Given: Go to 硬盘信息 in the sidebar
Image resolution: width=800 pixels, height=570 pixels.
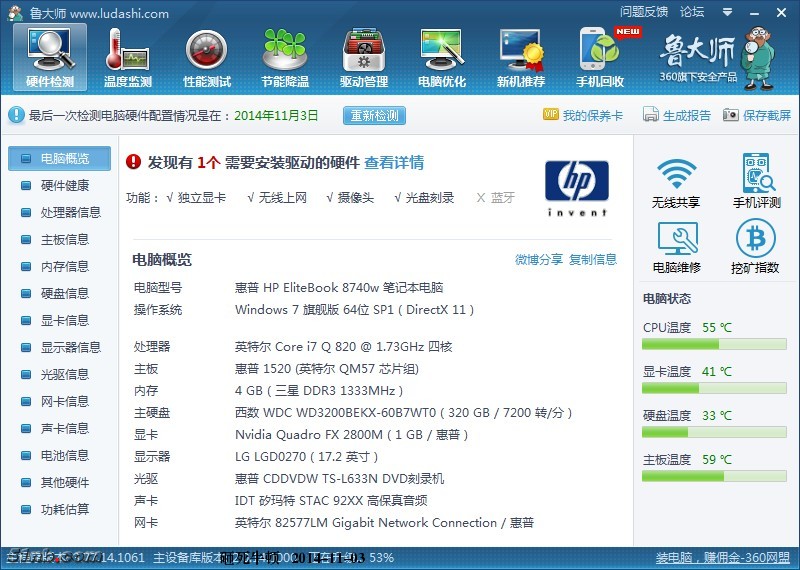Looking at the screenshot, I should point(64,293).
